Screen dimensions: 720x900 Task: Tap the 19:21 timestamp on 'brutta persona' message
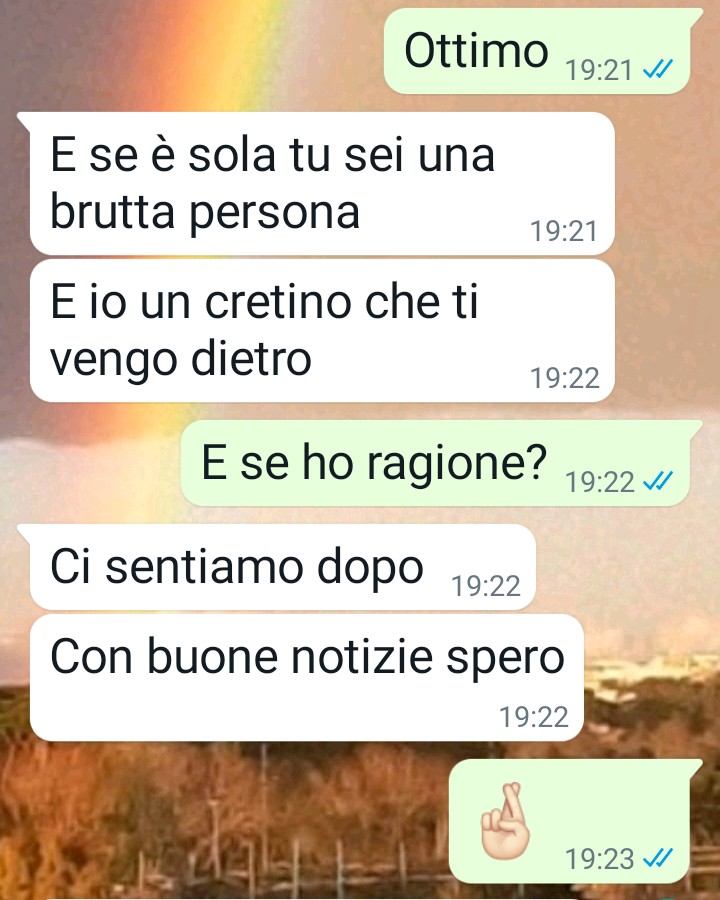coord(564,231)
